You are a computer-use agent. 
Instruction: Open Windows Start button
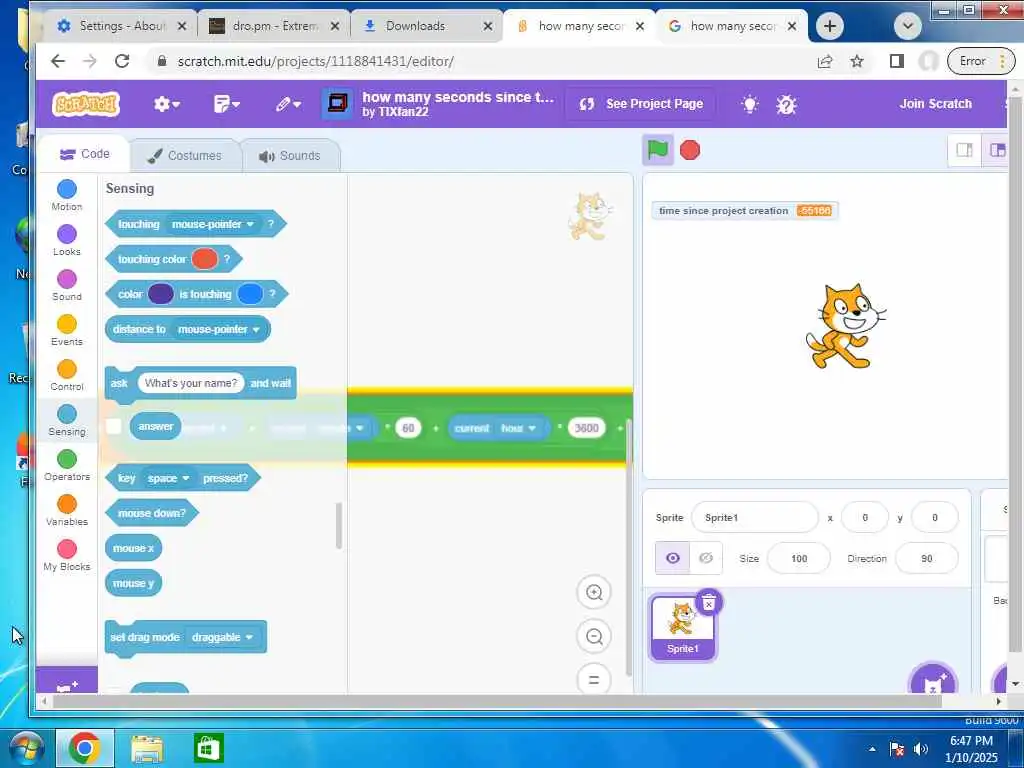click(26, 748)
